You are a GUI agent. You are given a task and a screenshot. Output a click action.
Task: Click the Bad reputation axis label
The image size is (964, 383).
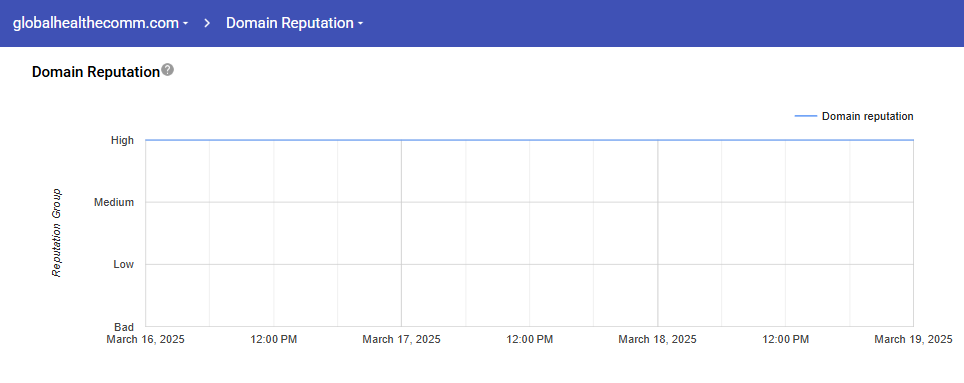124,326
